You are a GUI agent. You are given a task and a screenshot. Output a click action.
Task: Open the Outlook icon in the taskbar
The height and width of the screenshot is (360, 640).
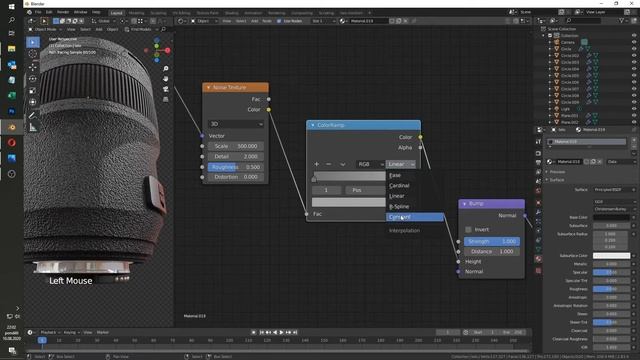11,64
